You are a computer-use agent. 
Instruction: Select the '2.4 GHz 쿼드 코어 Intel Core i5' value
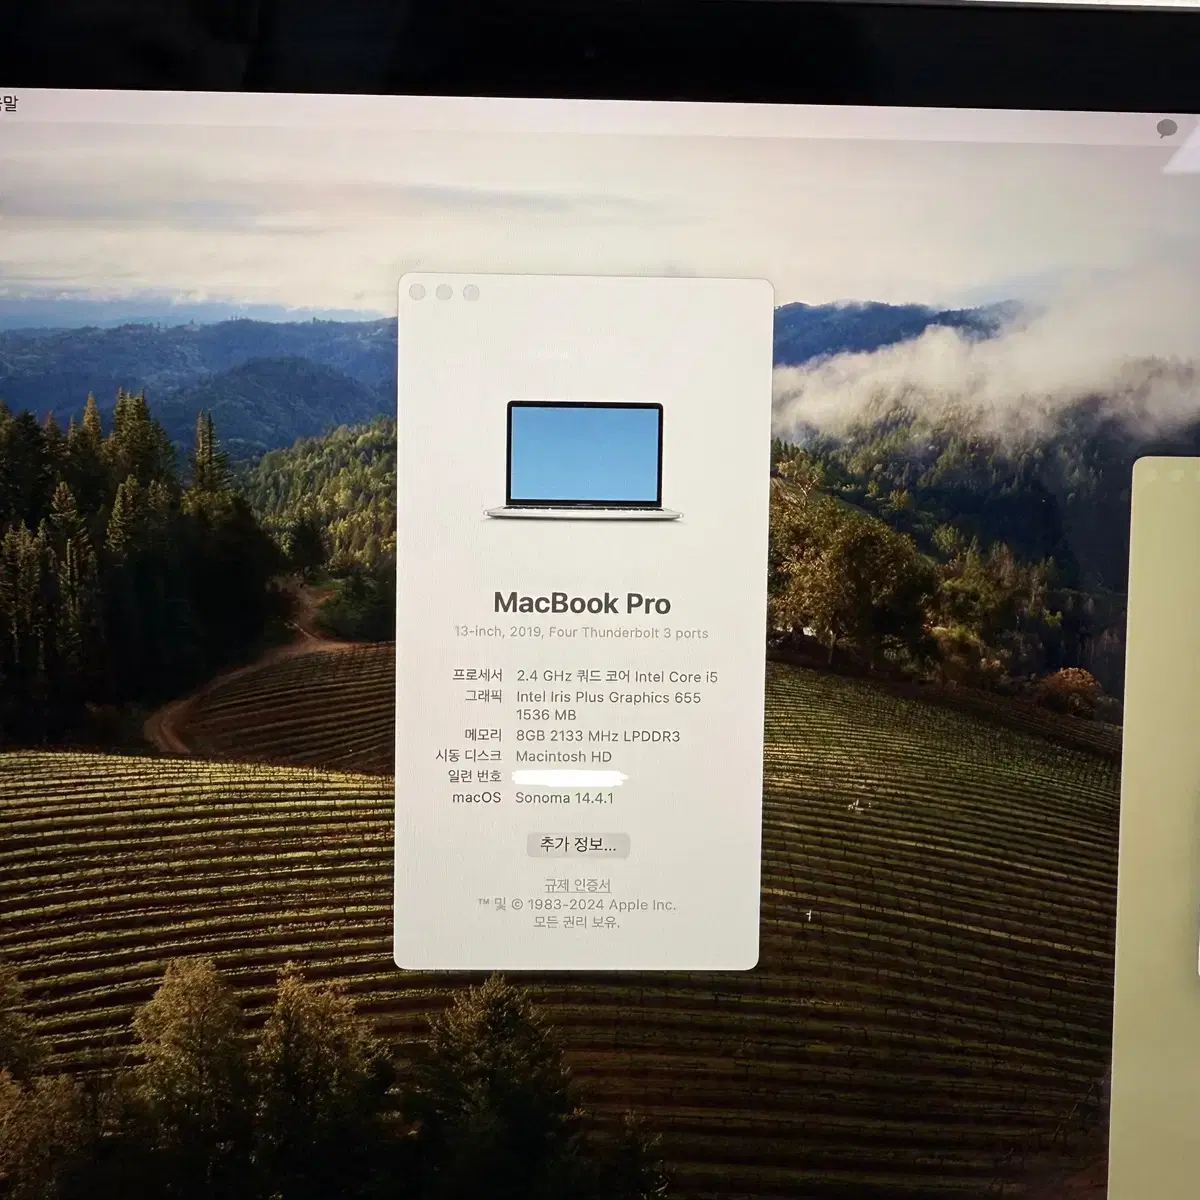(617, 677)
